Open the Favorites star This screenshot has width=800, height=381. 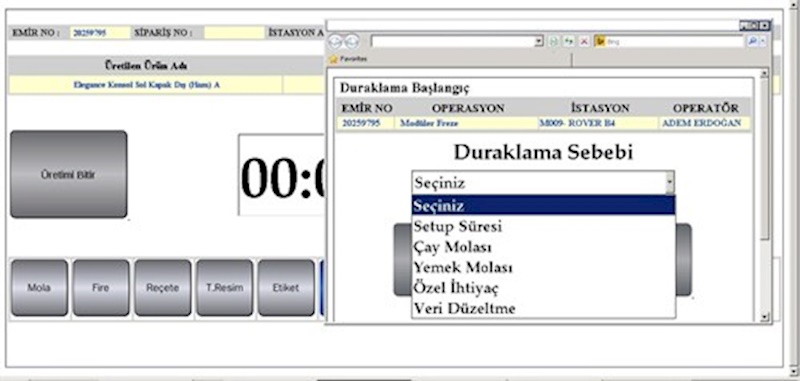click(334, 59)
